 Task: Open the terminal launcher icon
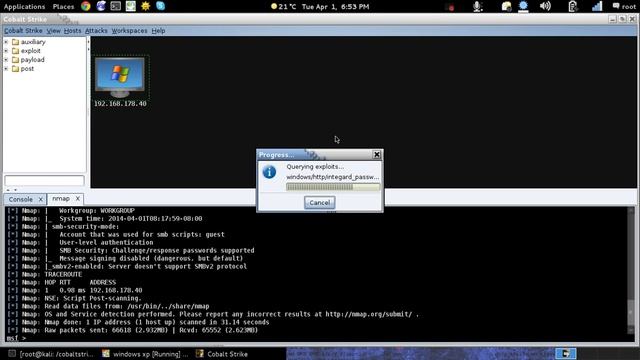tap(116, 6)
